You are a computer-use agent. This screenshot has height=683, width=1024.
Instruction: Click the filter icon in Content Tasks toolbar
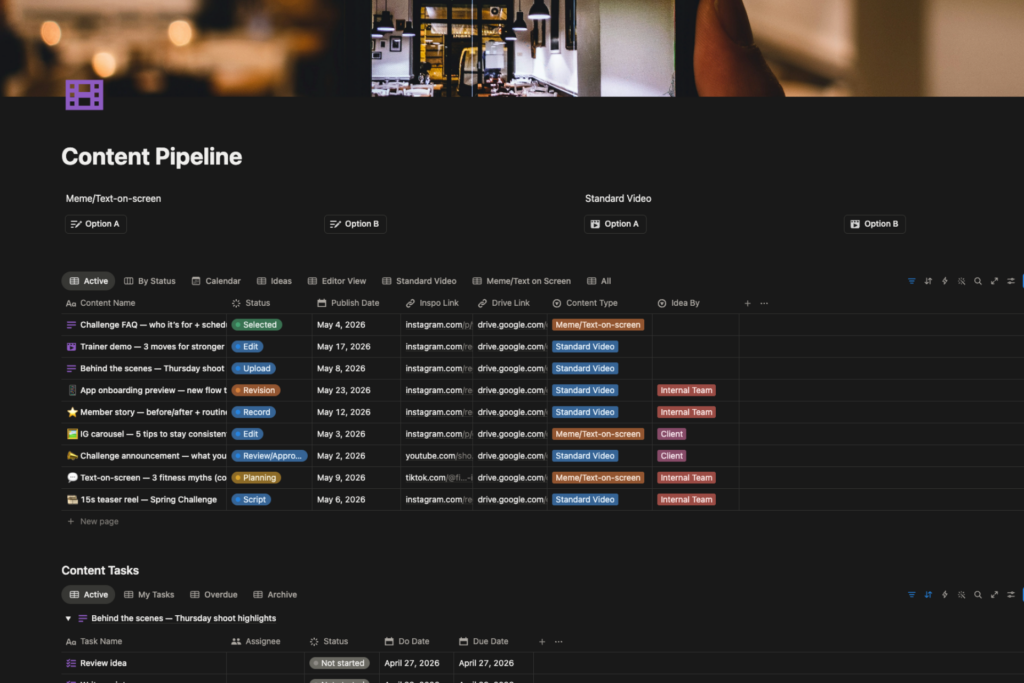pos(911,595)
